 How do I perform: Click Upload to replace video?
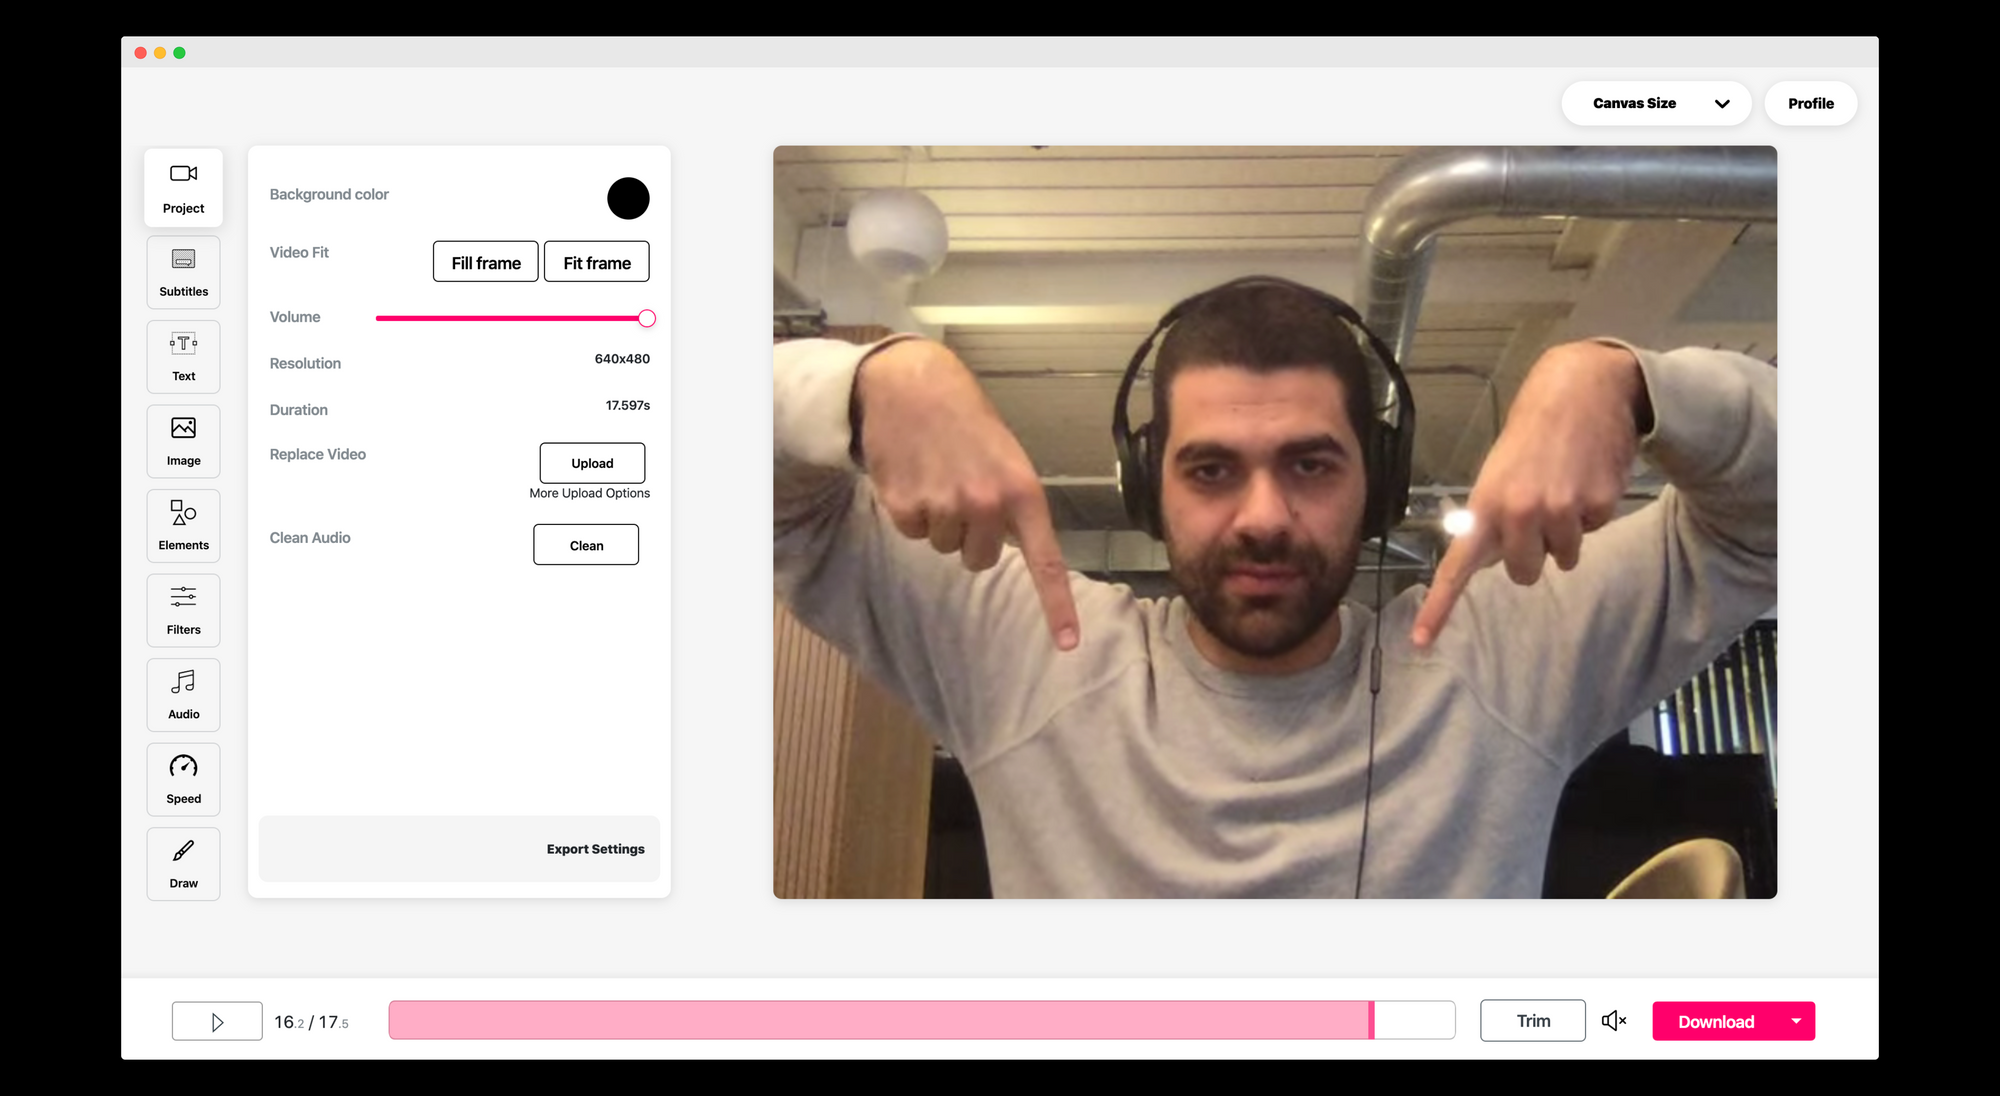point(592,463)
